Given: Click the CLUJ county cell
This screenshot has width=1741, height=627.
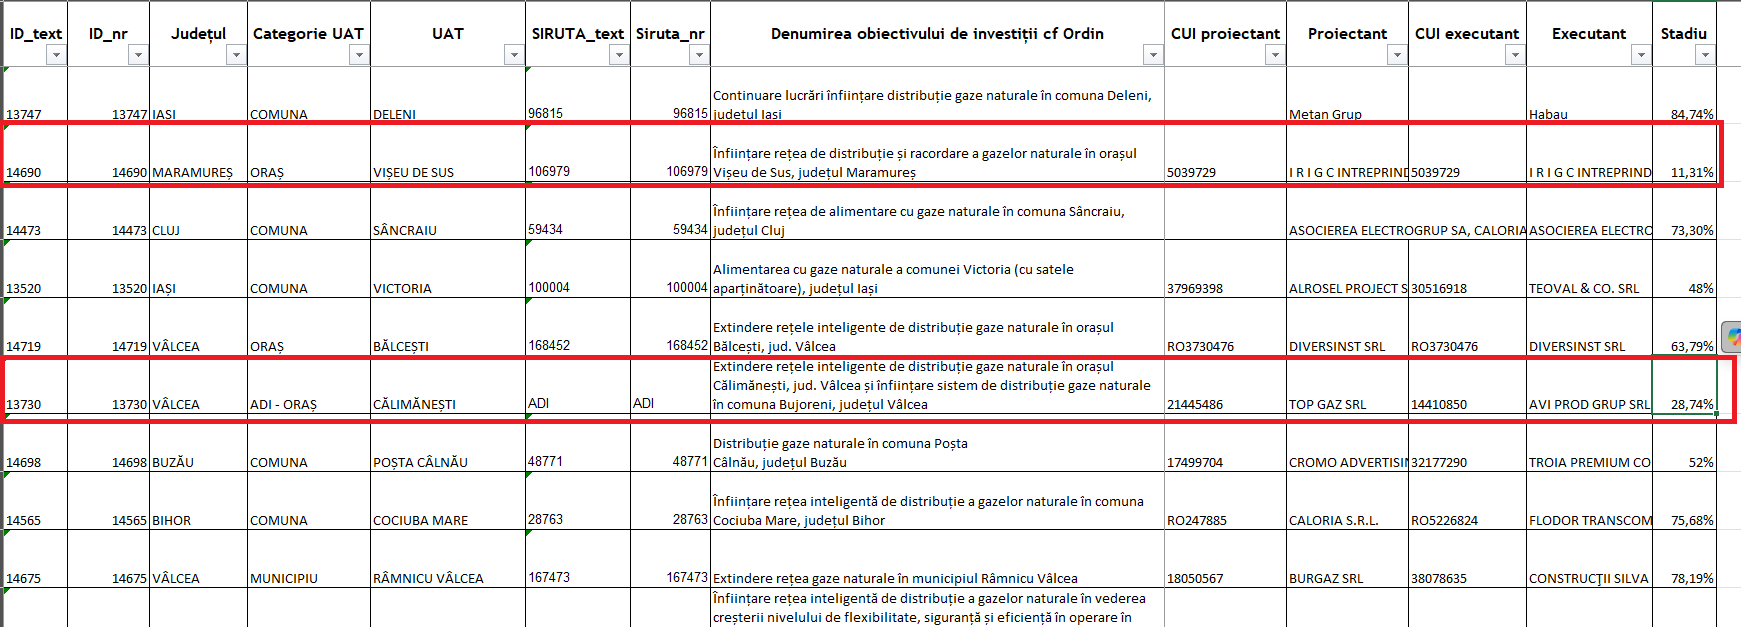Looking at the screenshot, I should [x=198, y=211].
